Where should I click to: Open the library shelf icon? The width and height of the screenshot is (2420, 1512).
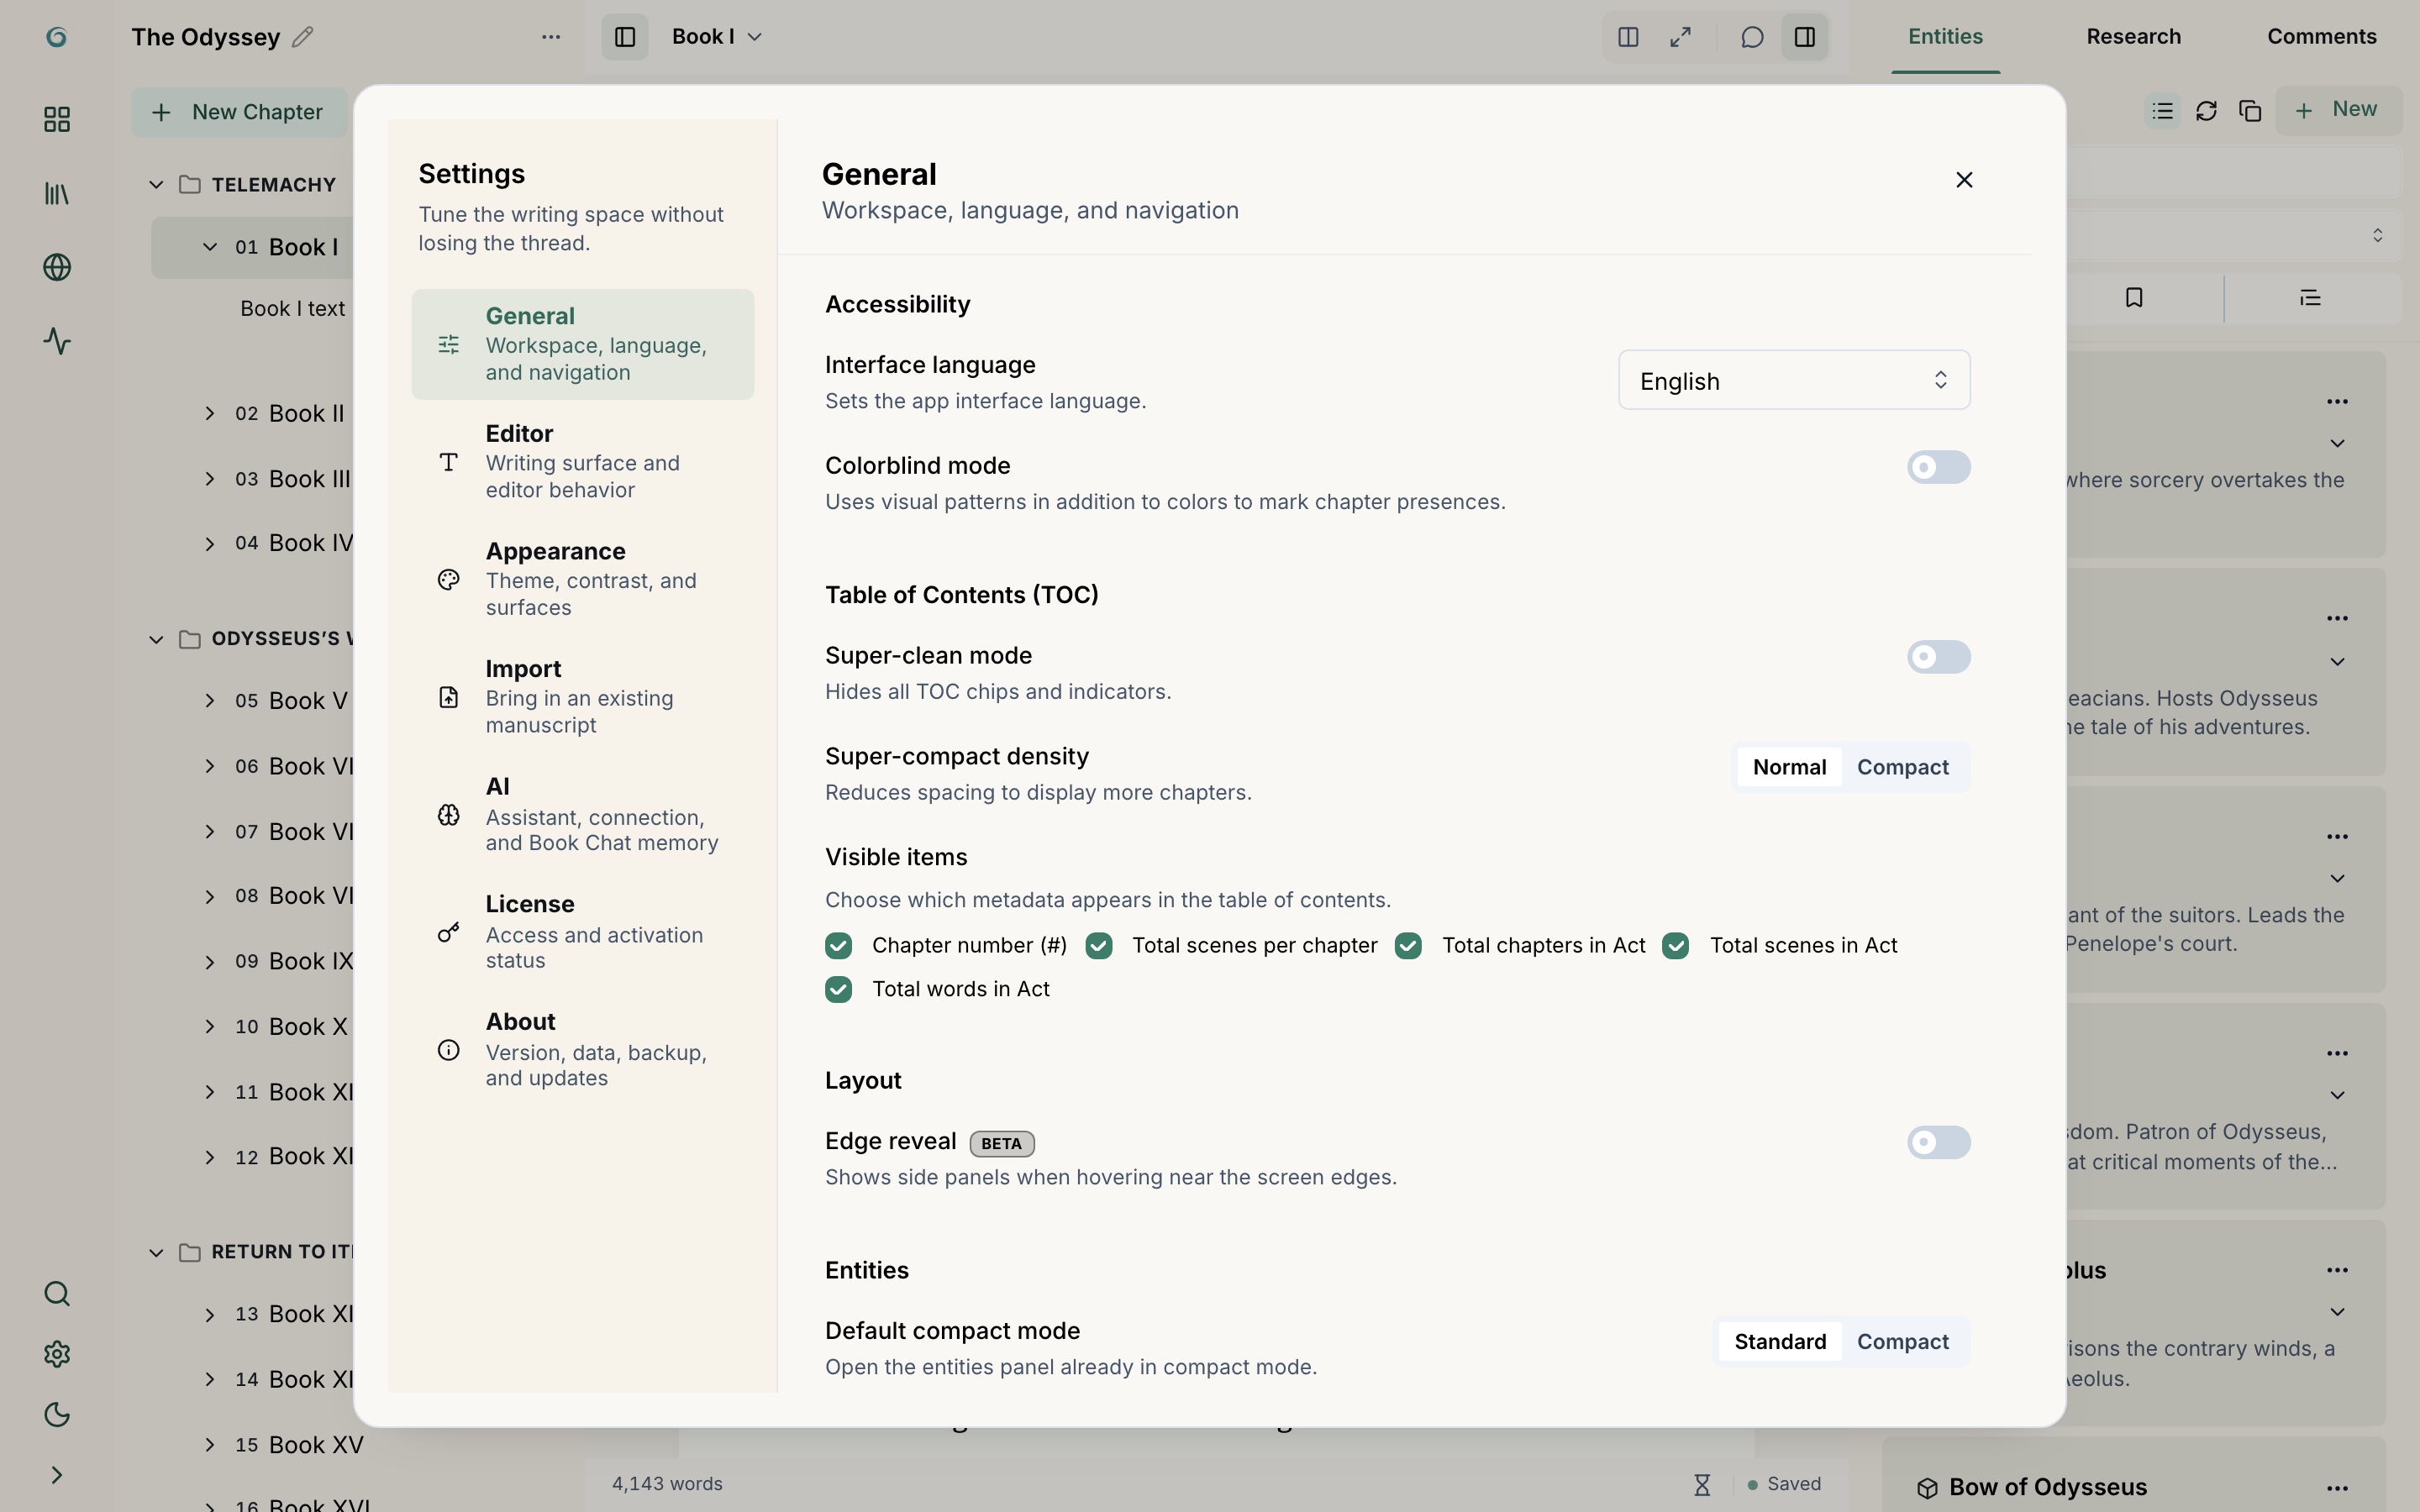(57, 194)
